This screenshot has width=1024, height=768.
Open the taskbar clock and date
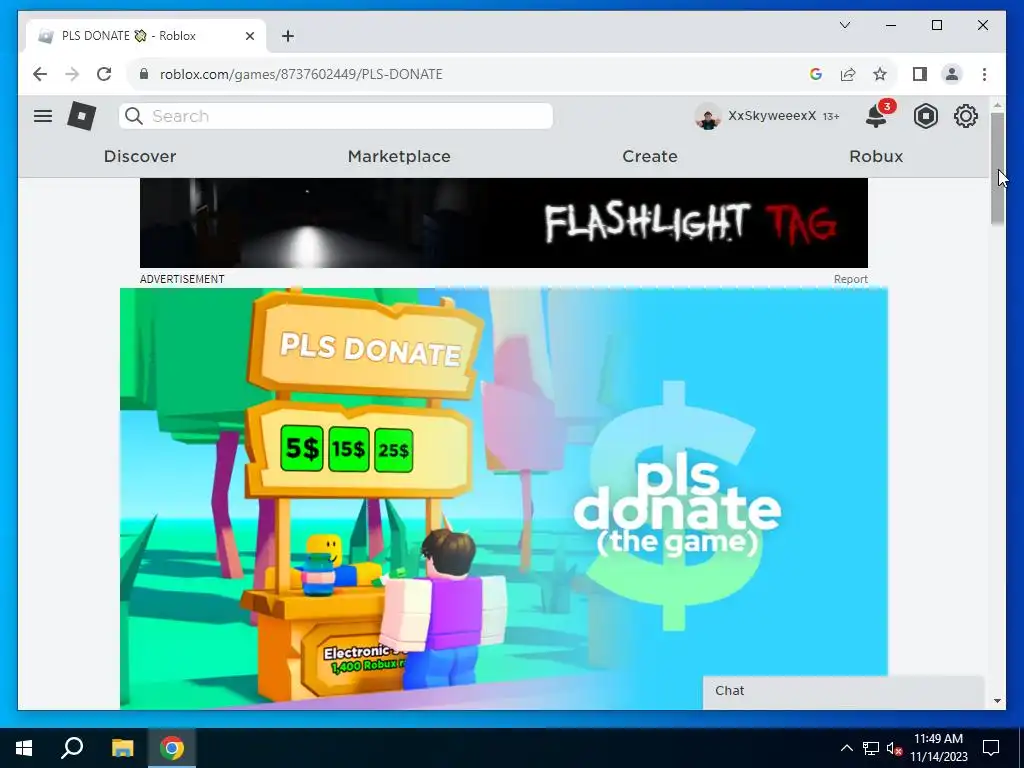click(x=938, y=748)
